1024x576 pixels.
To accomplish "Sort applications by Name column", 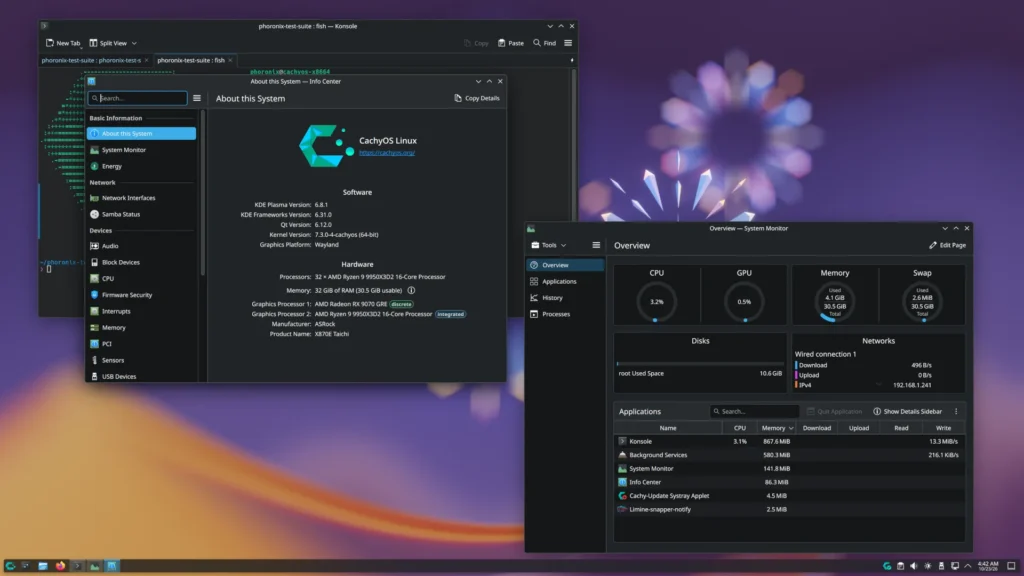I will coord(667,428).
